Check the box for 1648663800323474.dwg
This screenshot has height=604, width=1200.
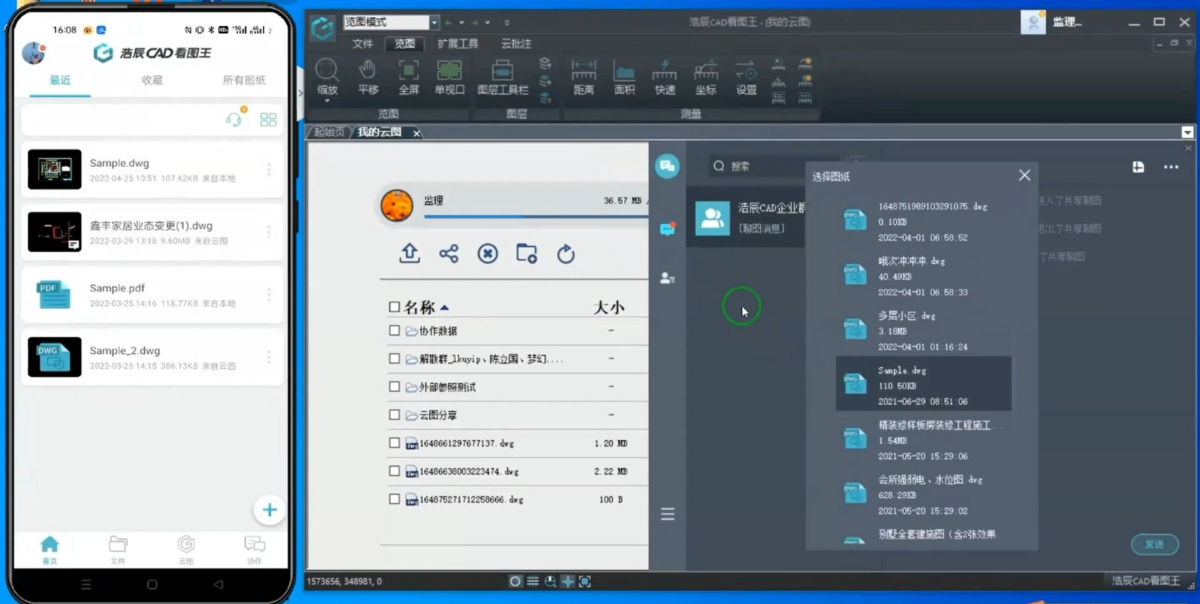(394, 471)
